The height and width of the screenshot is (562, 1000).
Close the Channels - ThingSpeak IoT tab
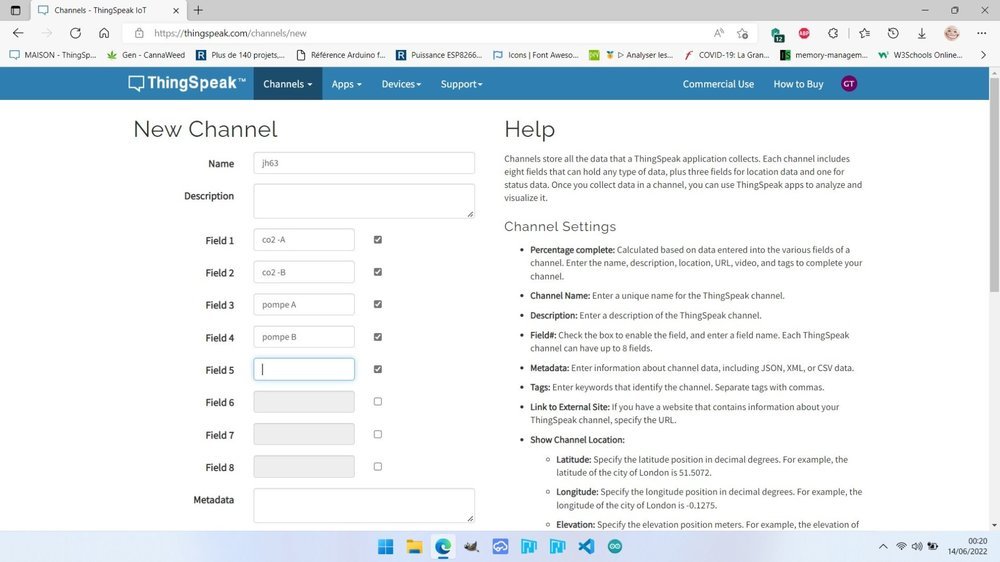[176, 10]
